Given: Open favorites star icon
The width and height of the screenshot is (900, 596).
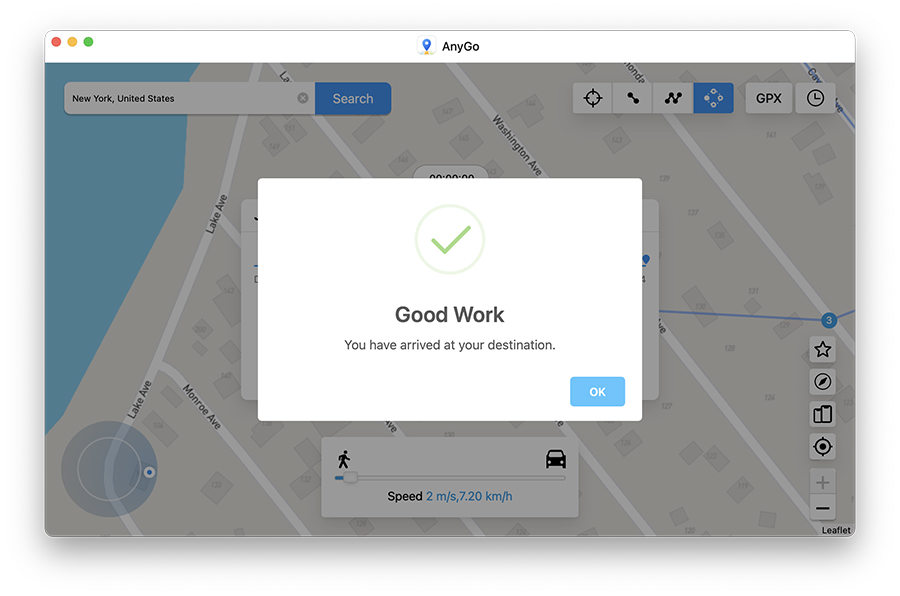Looking at the screenshot, I should point(822,350).
